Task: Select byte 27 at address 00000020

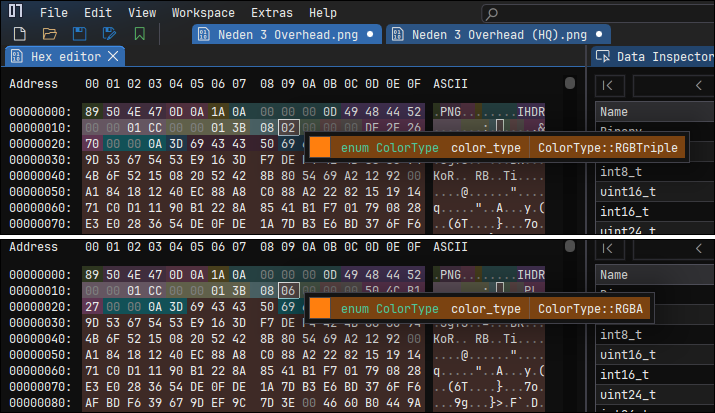Action: point(92,307)
